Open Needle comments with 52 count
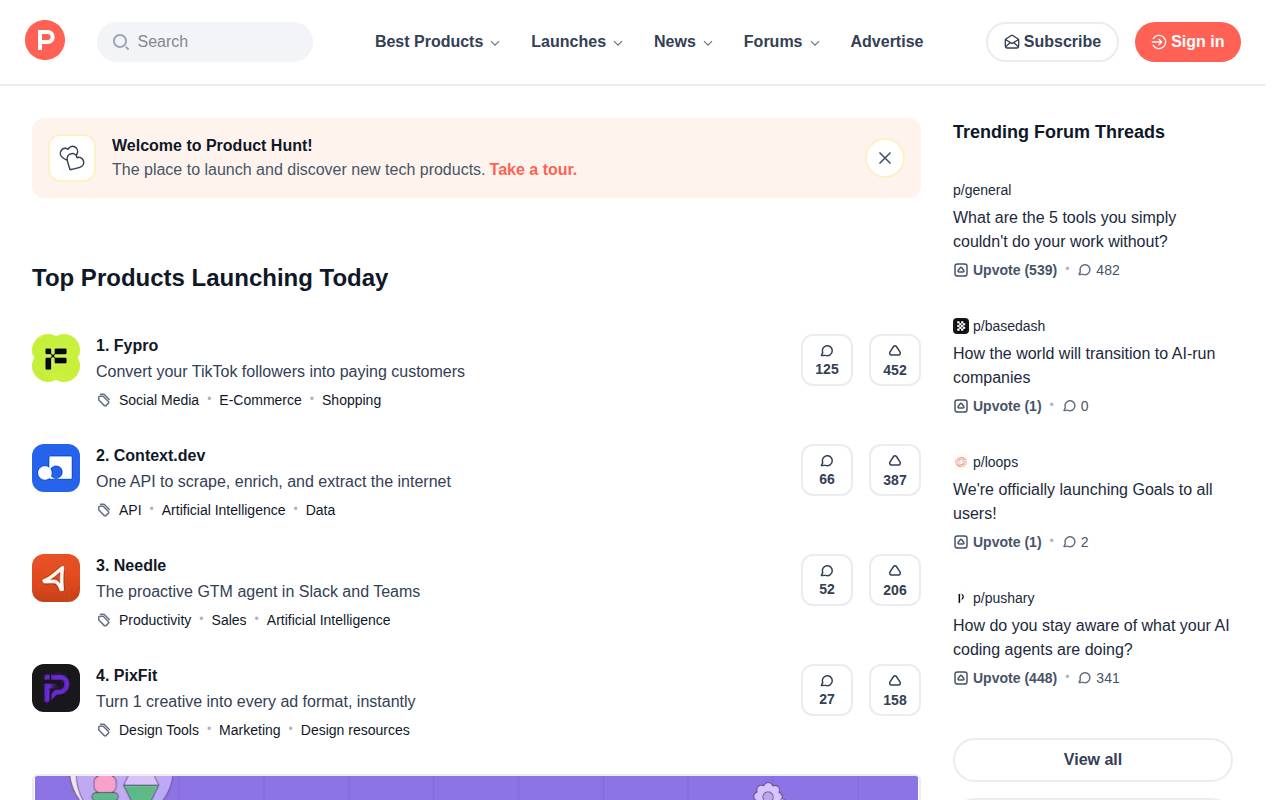This screenshot has width=1280, height=800. pos(827,580)
